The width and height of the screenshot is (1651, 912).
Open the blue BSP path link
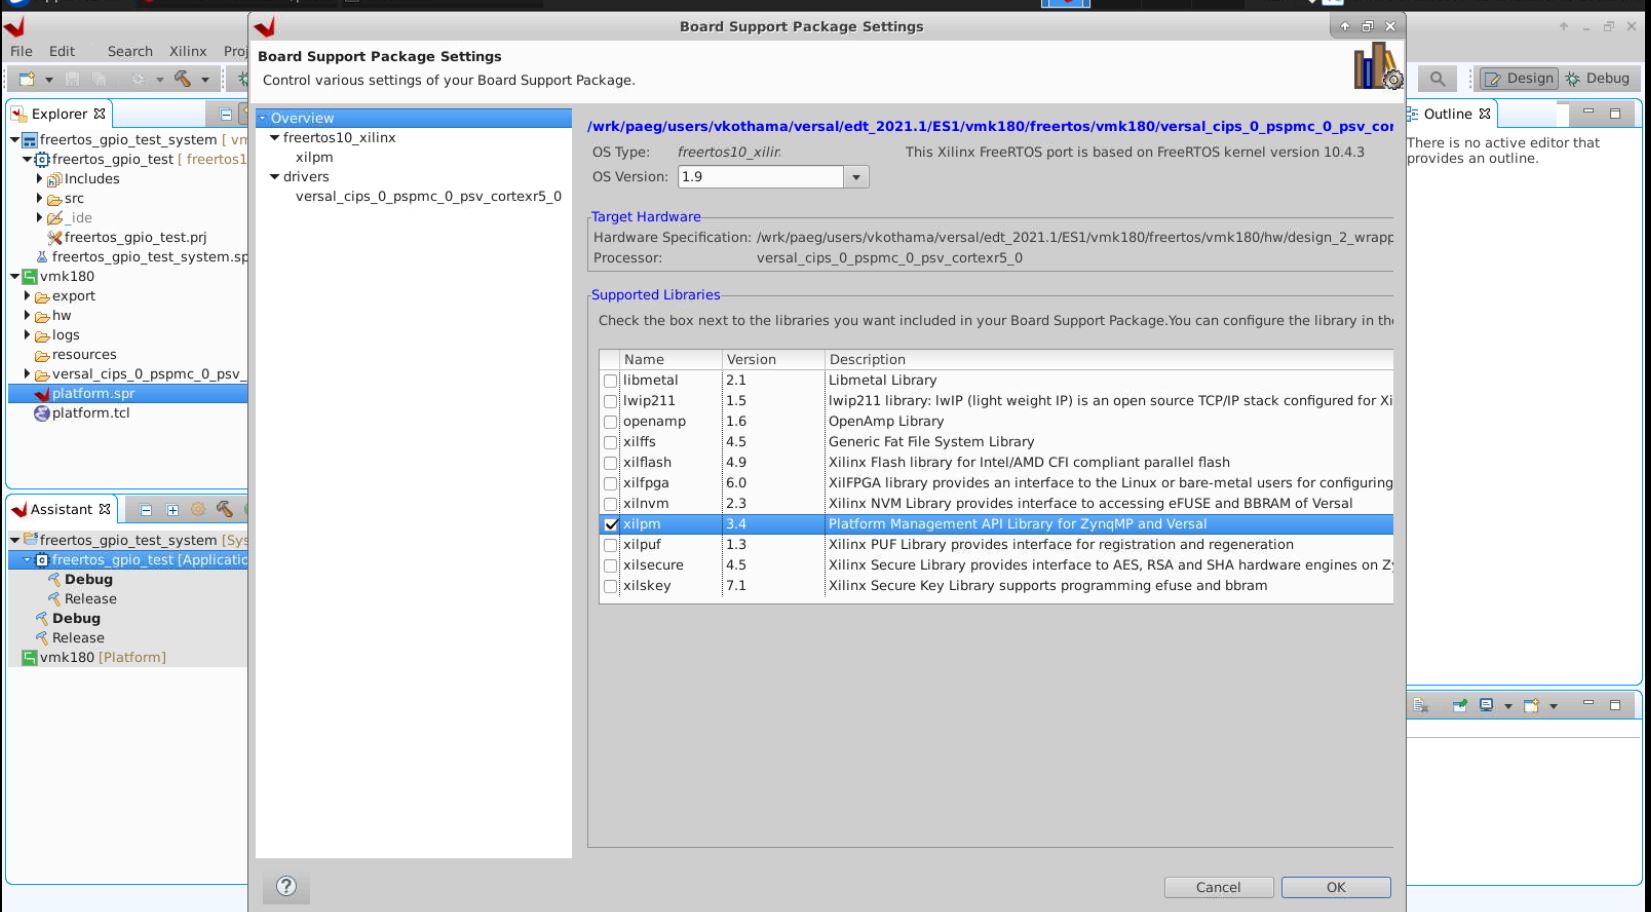[990, 126]
